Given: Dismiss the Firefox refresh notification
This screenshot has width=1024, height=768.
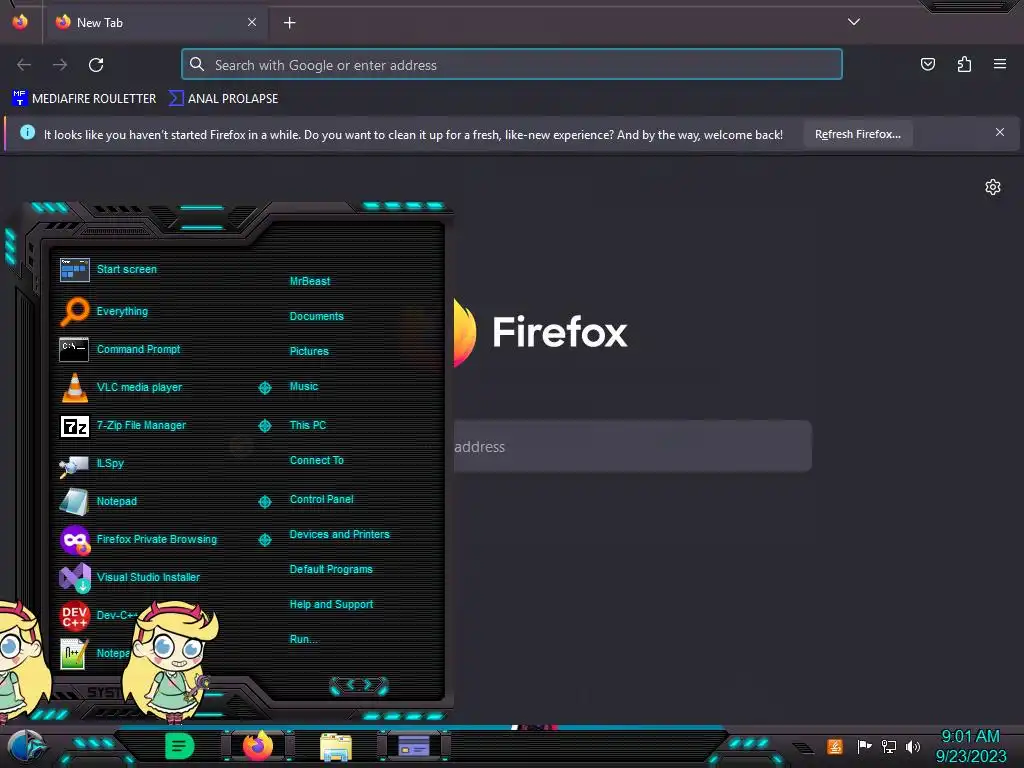Looking at the screenshot, I should [x=1000, y=133].
